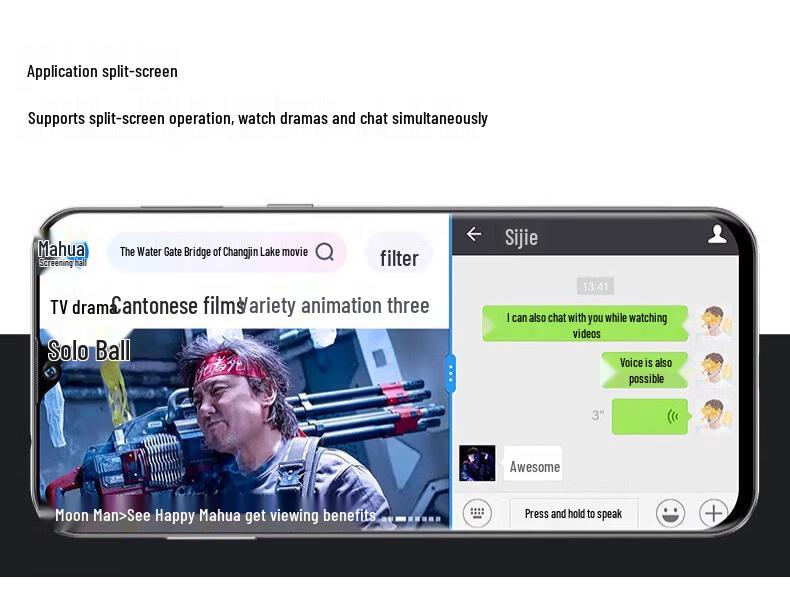
Task: Click the blue split-screen divider handle
Action: (x=450, y=374)
